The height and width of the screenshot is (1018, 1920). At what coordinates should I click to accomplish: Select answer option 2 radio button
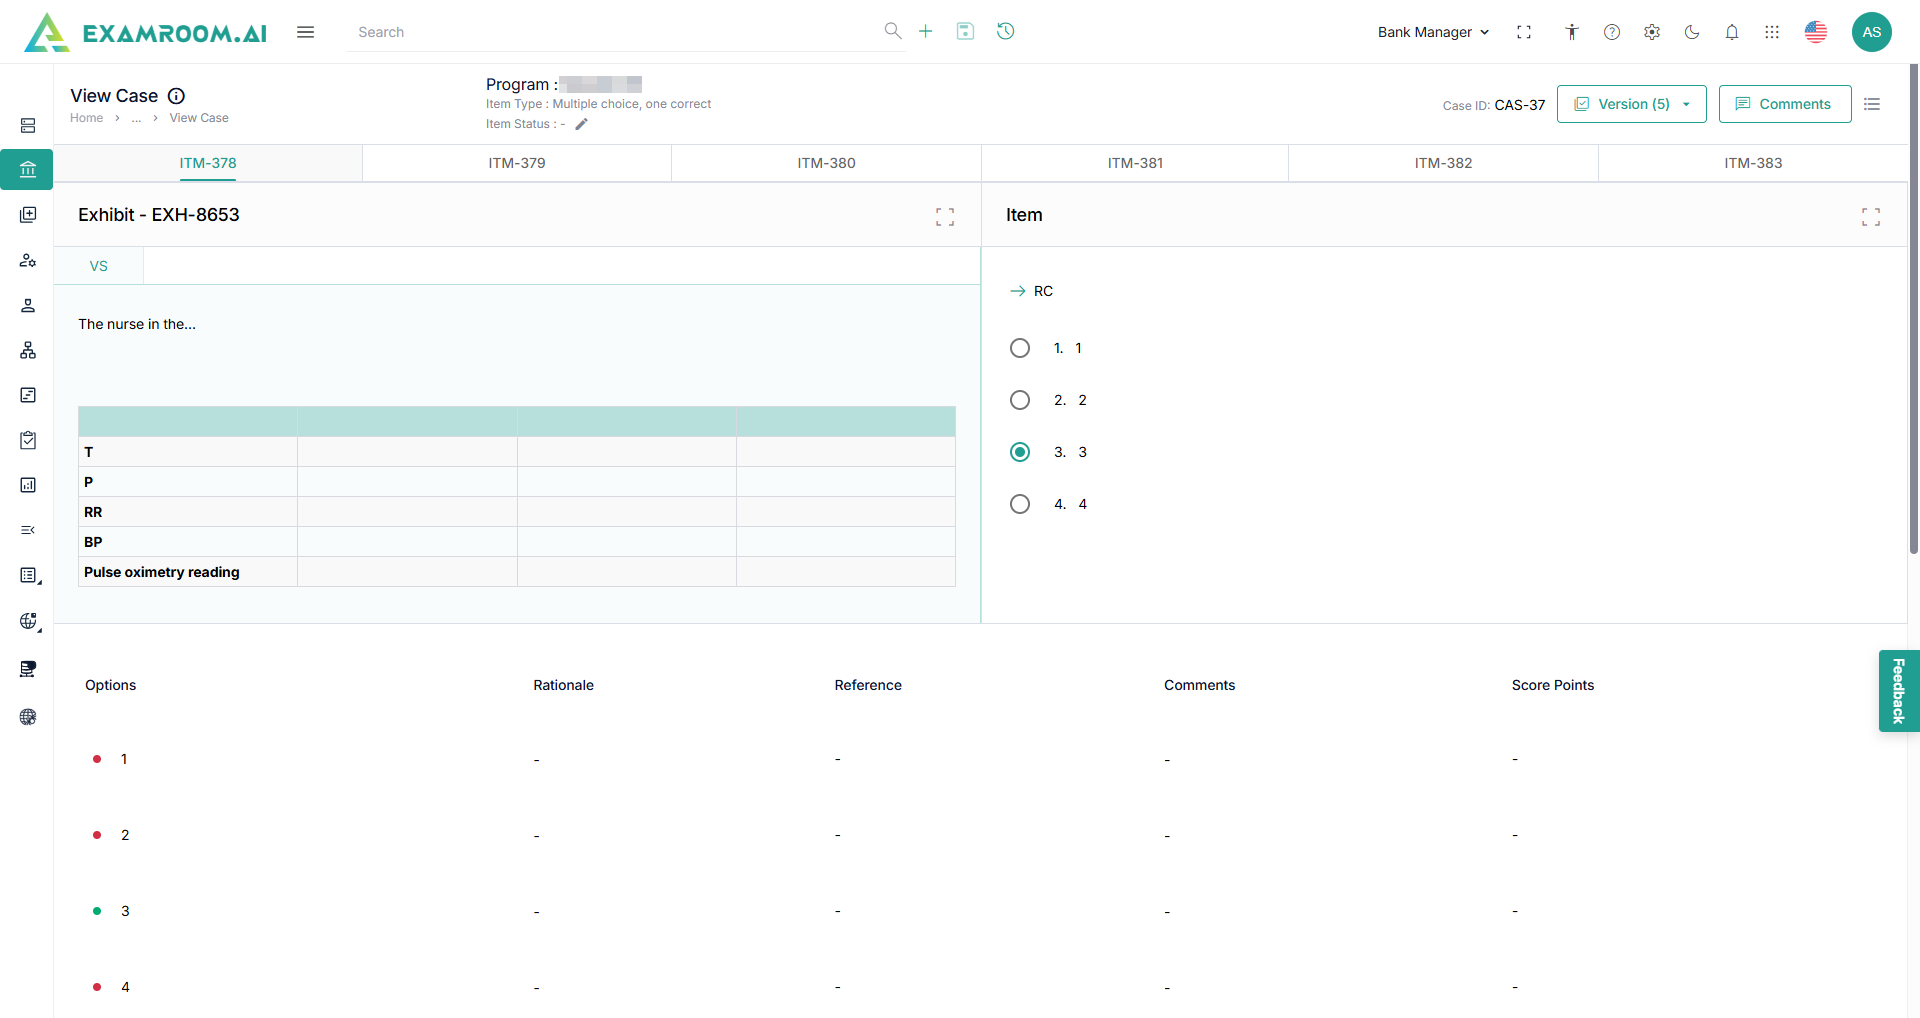(1019, 400)
